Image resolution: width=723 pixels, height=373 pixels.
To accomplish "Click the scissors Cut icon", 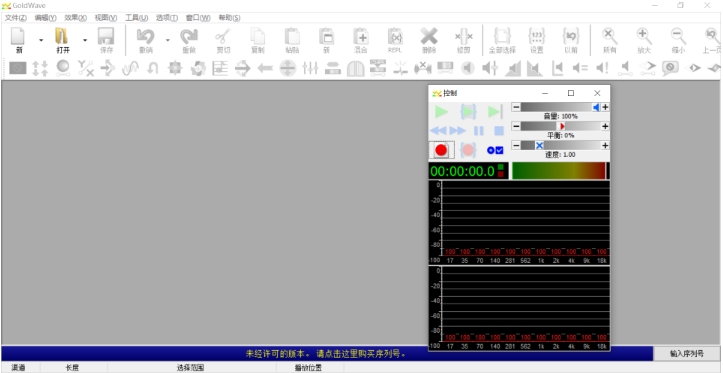I will 223,41.
